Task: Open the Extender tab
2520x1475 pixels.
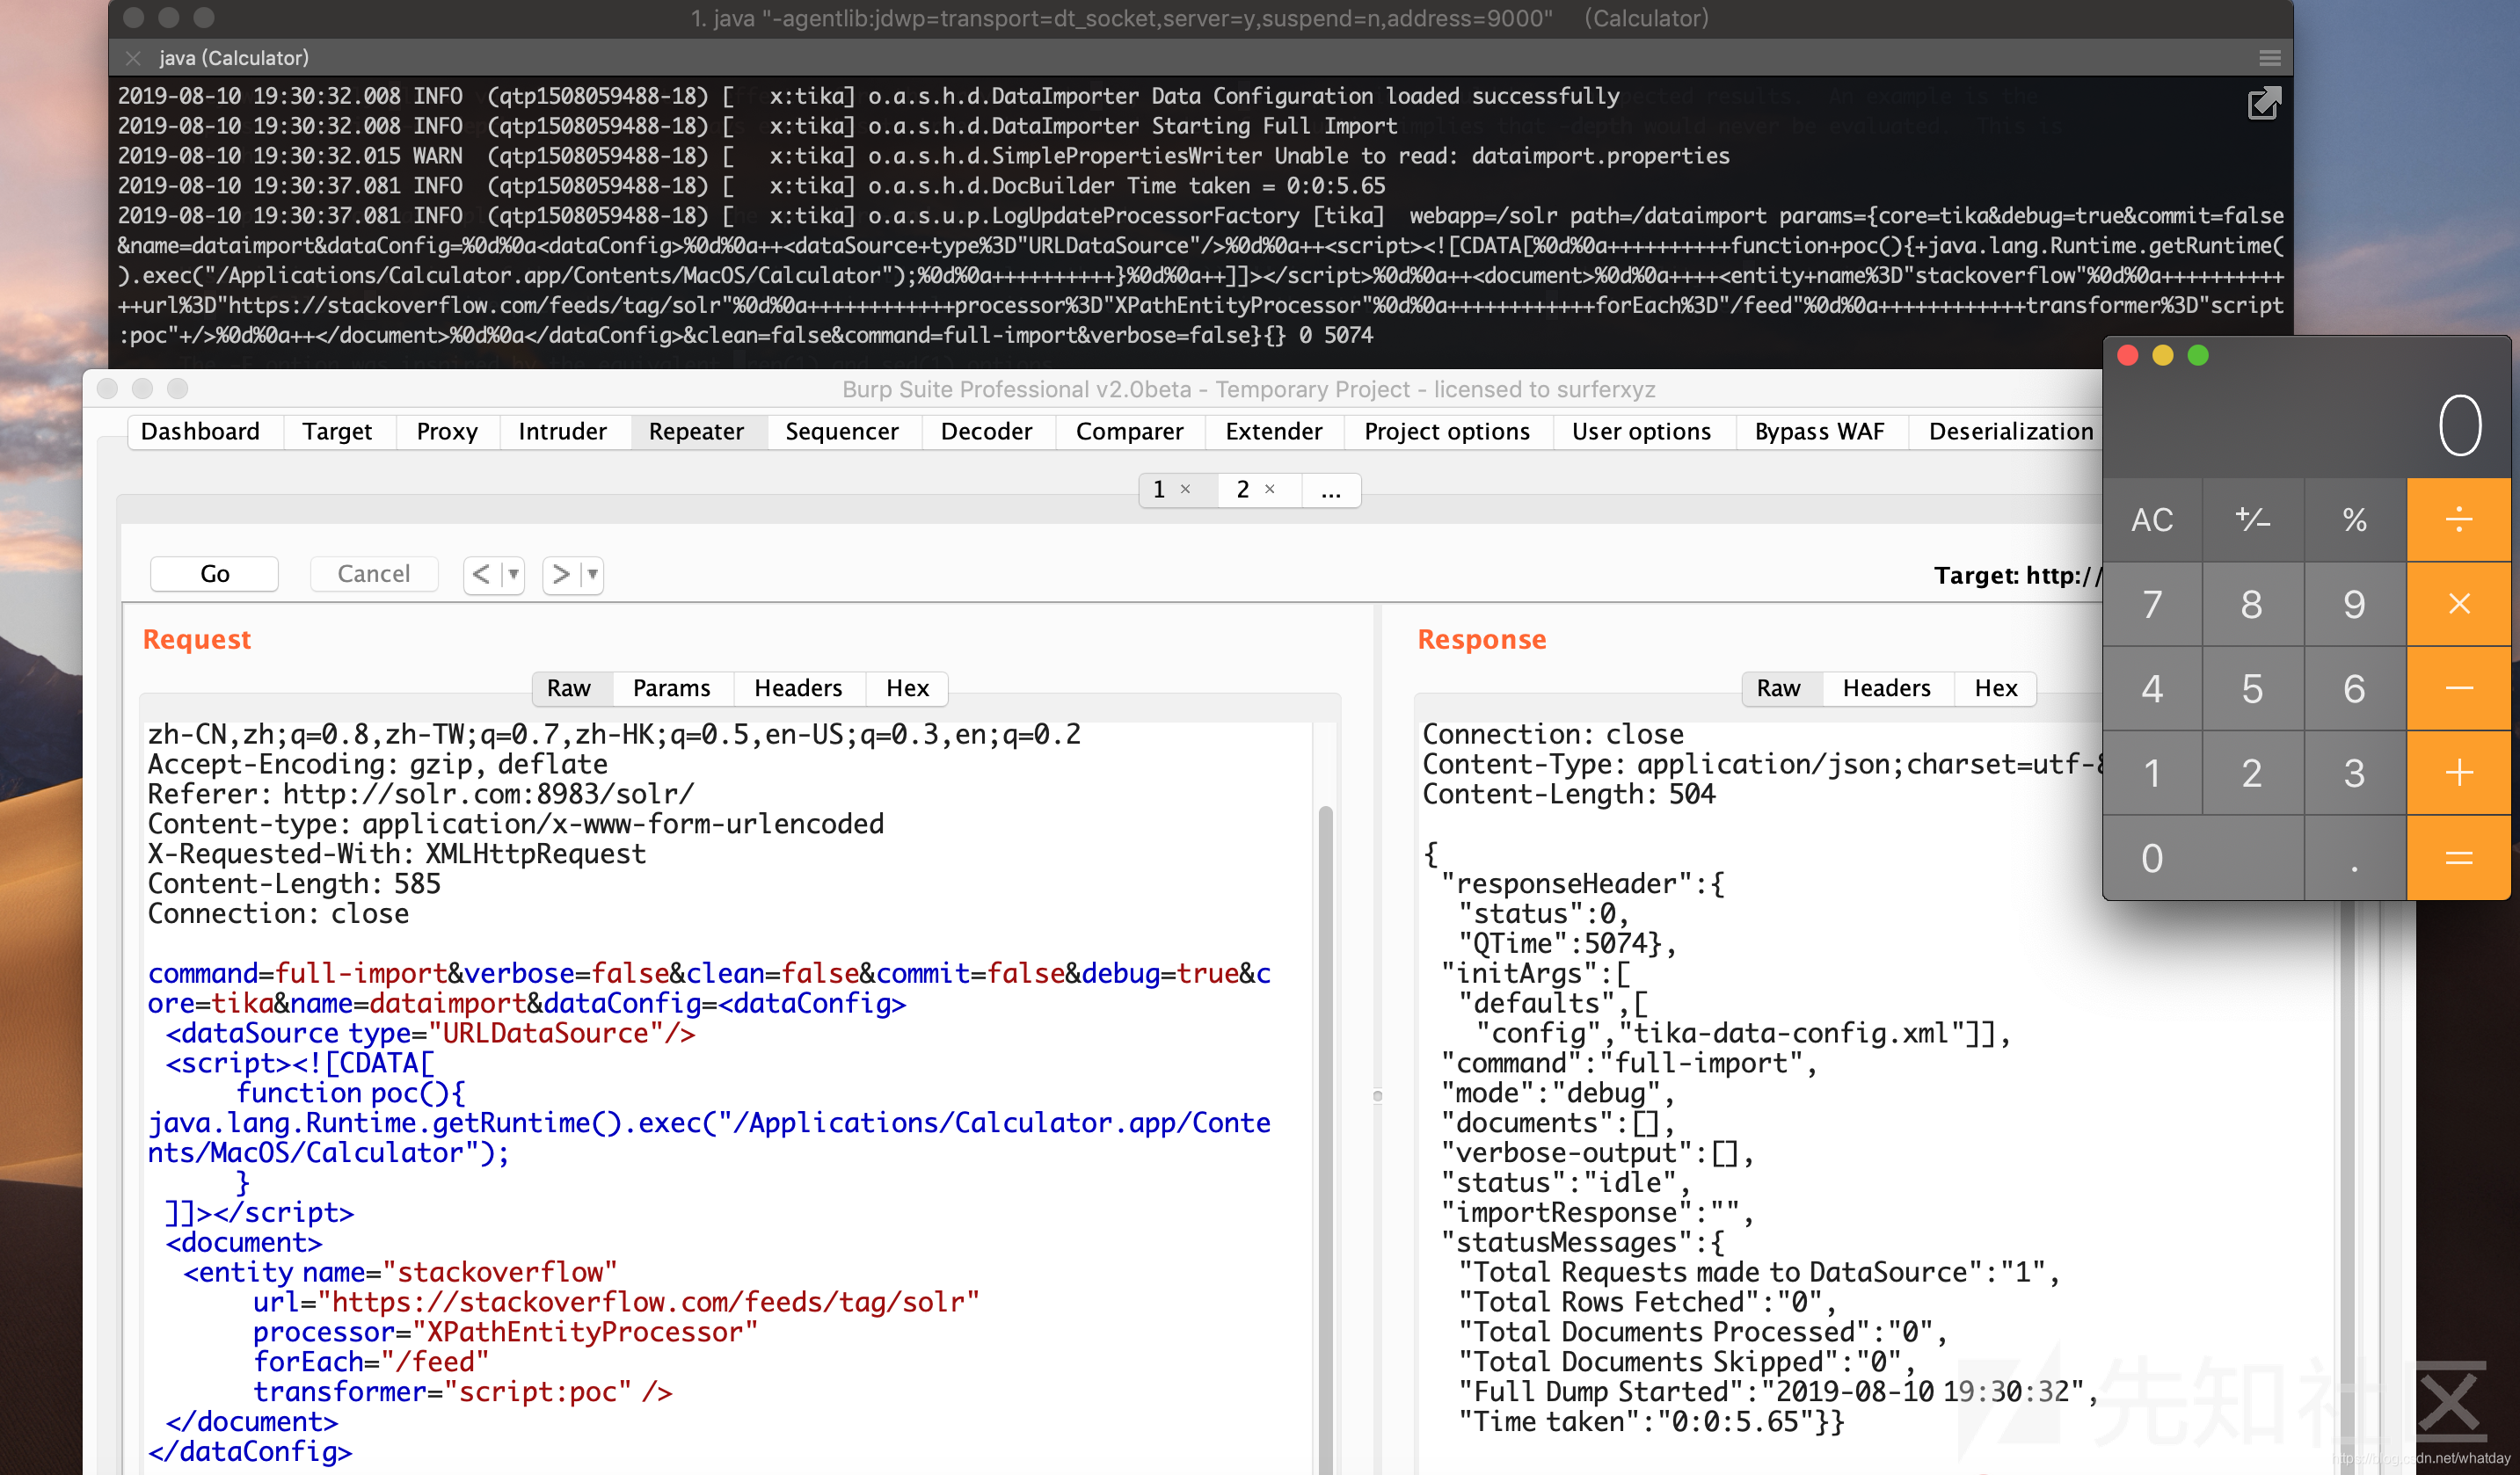Action: 1274,432
